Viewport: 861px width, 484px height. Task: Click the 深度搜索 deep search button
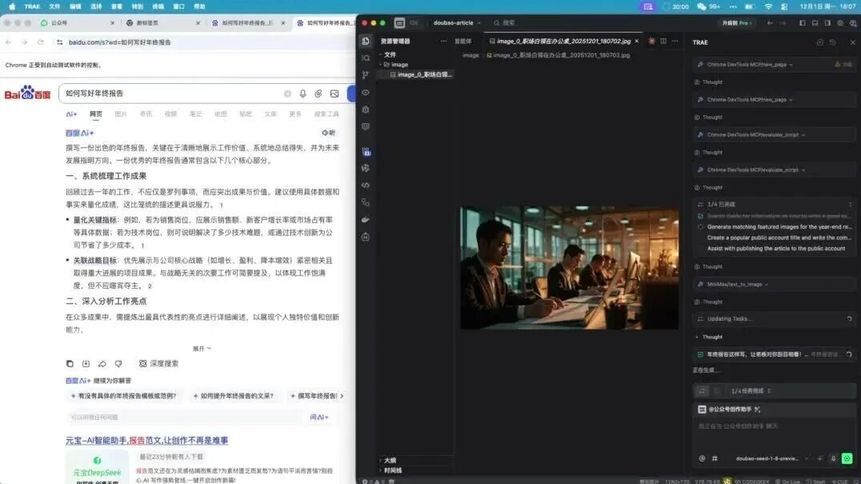pos(158,364)
